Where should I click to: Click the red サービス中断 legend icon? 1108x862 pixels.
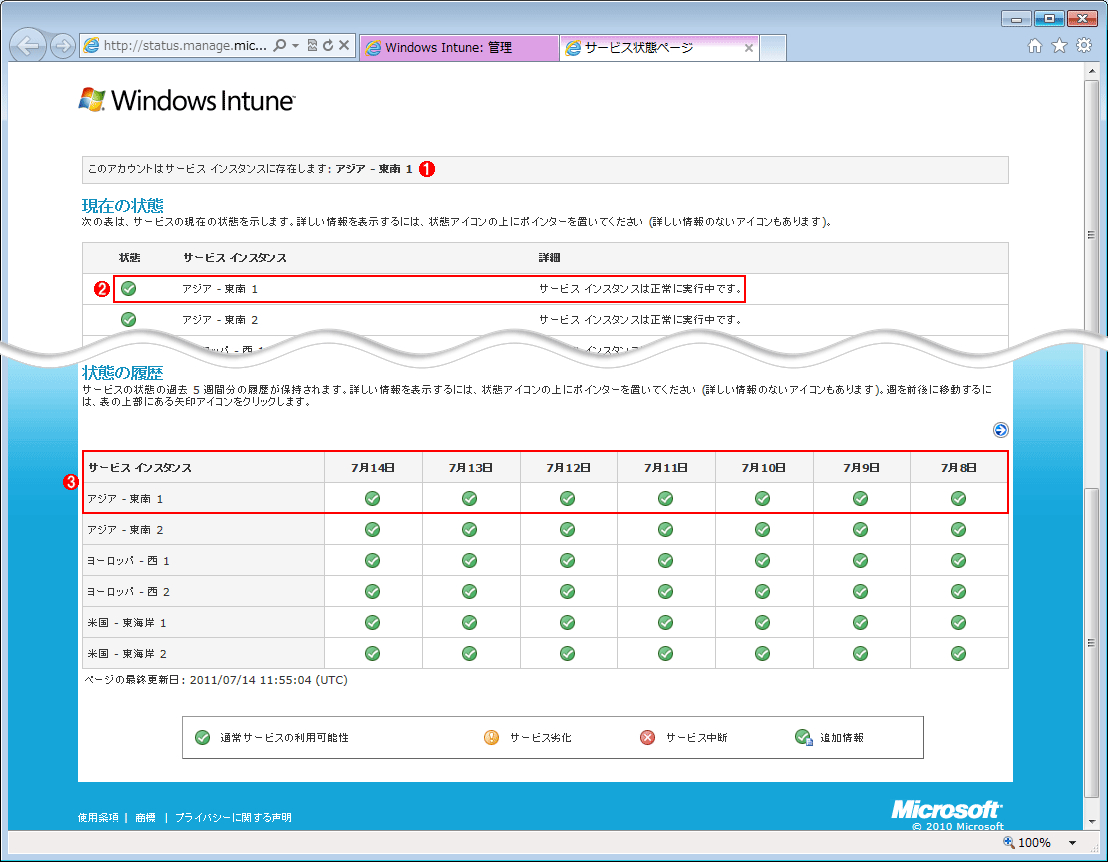[x=647, y=738]
